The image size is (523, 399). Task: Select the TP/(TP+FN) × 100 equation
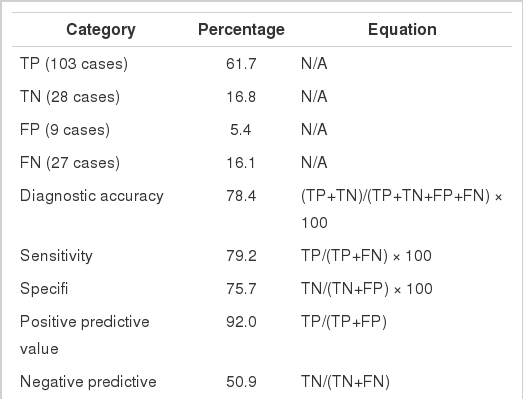366,256
